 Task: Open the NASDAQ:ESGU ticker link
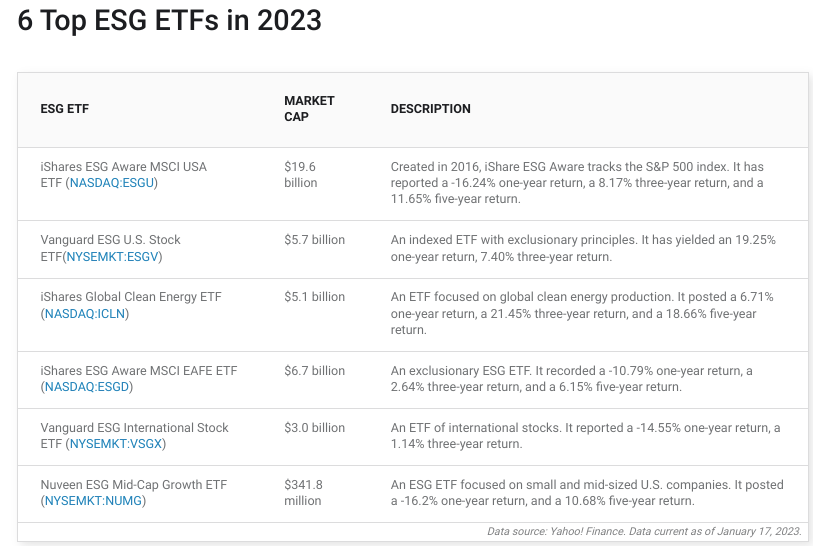pyautogui.click(x=113, y=183)
